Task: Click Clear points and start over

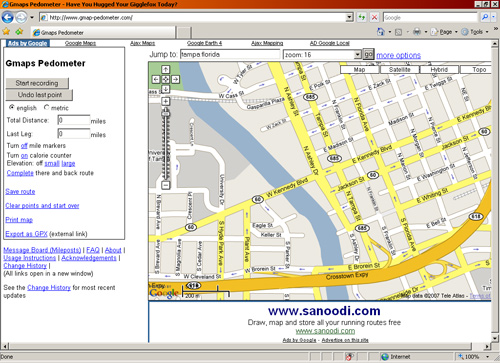Action: pyautogui.click(x=42, y=206)
